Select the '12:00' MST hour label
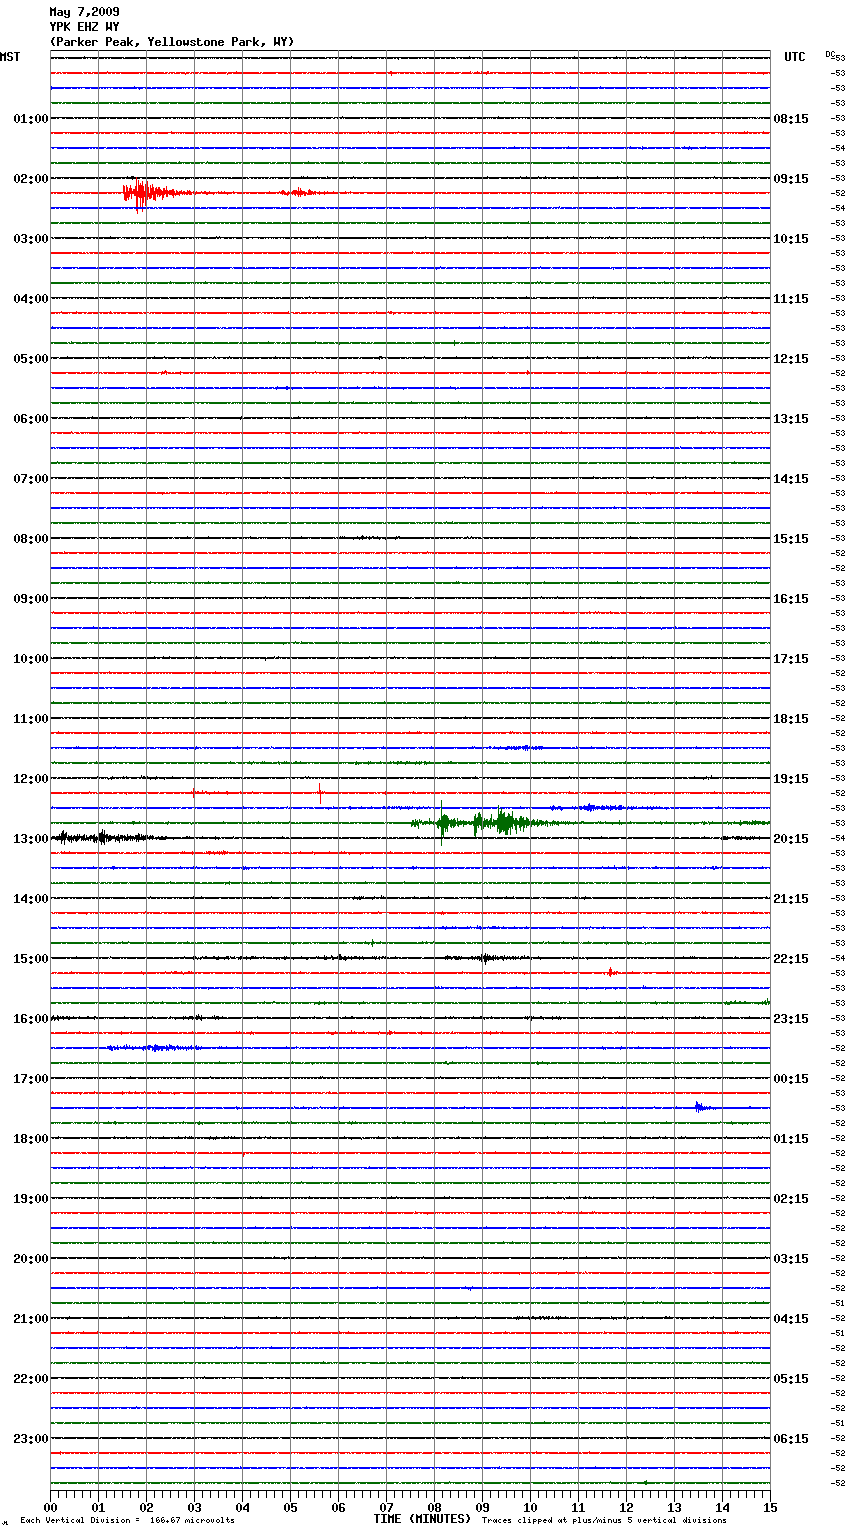The height and width of the screenshot is (1534, 850). [31, 778]
